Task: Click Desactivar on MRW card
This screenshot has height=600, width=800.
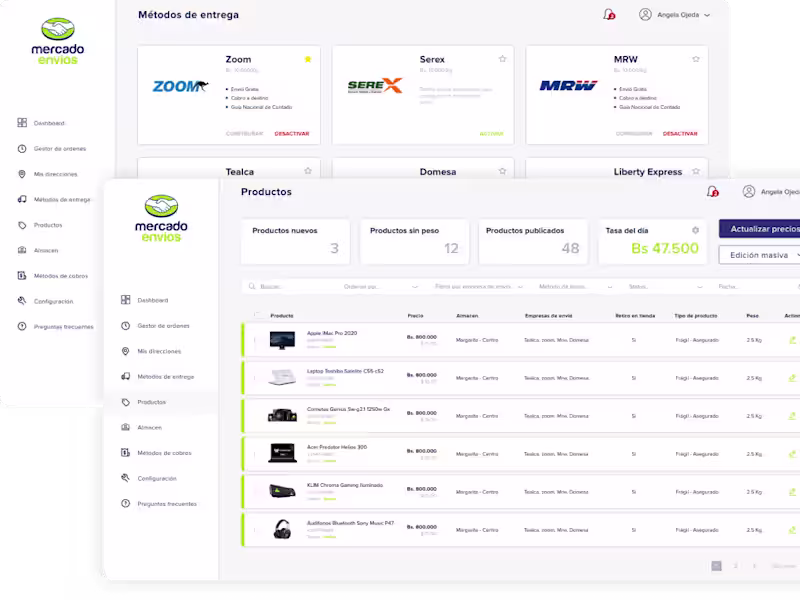Action: pyautogui.click(x=680, y=134)
